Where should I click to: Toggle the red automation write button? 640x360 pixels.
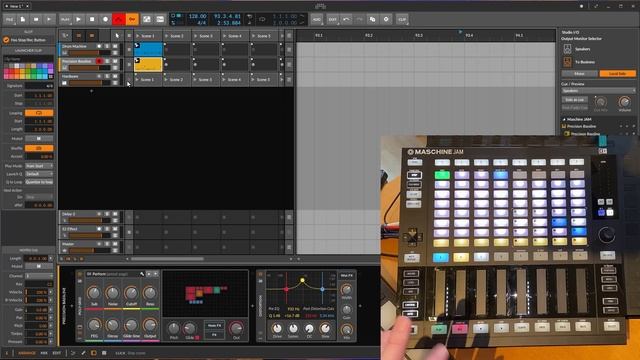[x=118, y=19]
